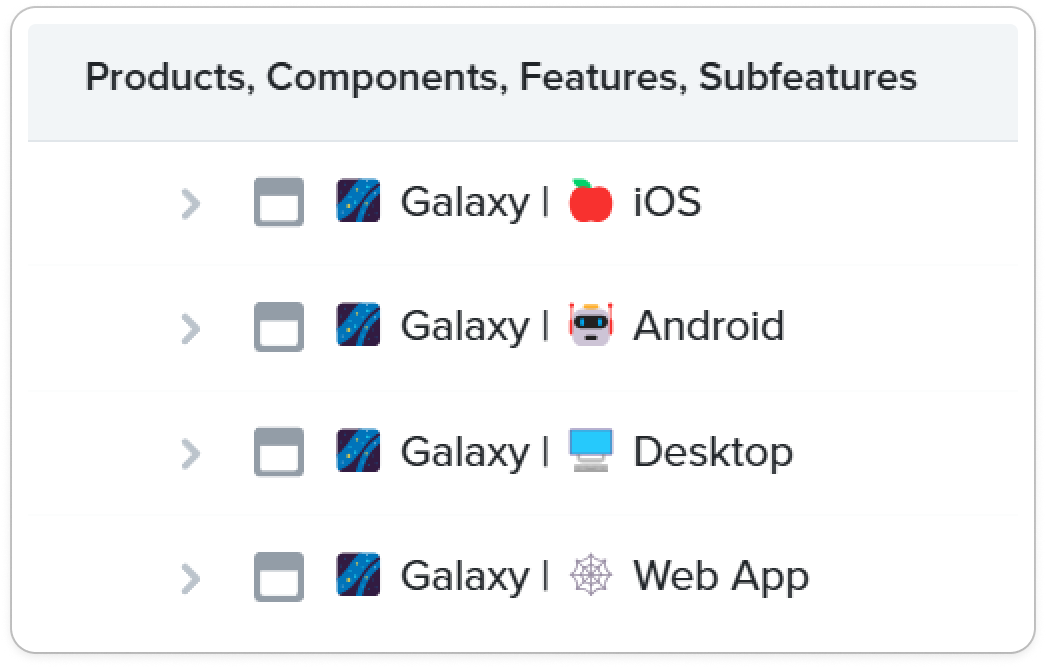Expand the Galaxy Desktop product row
This screenshot has width=1046, height=668.
click(191, 454)
